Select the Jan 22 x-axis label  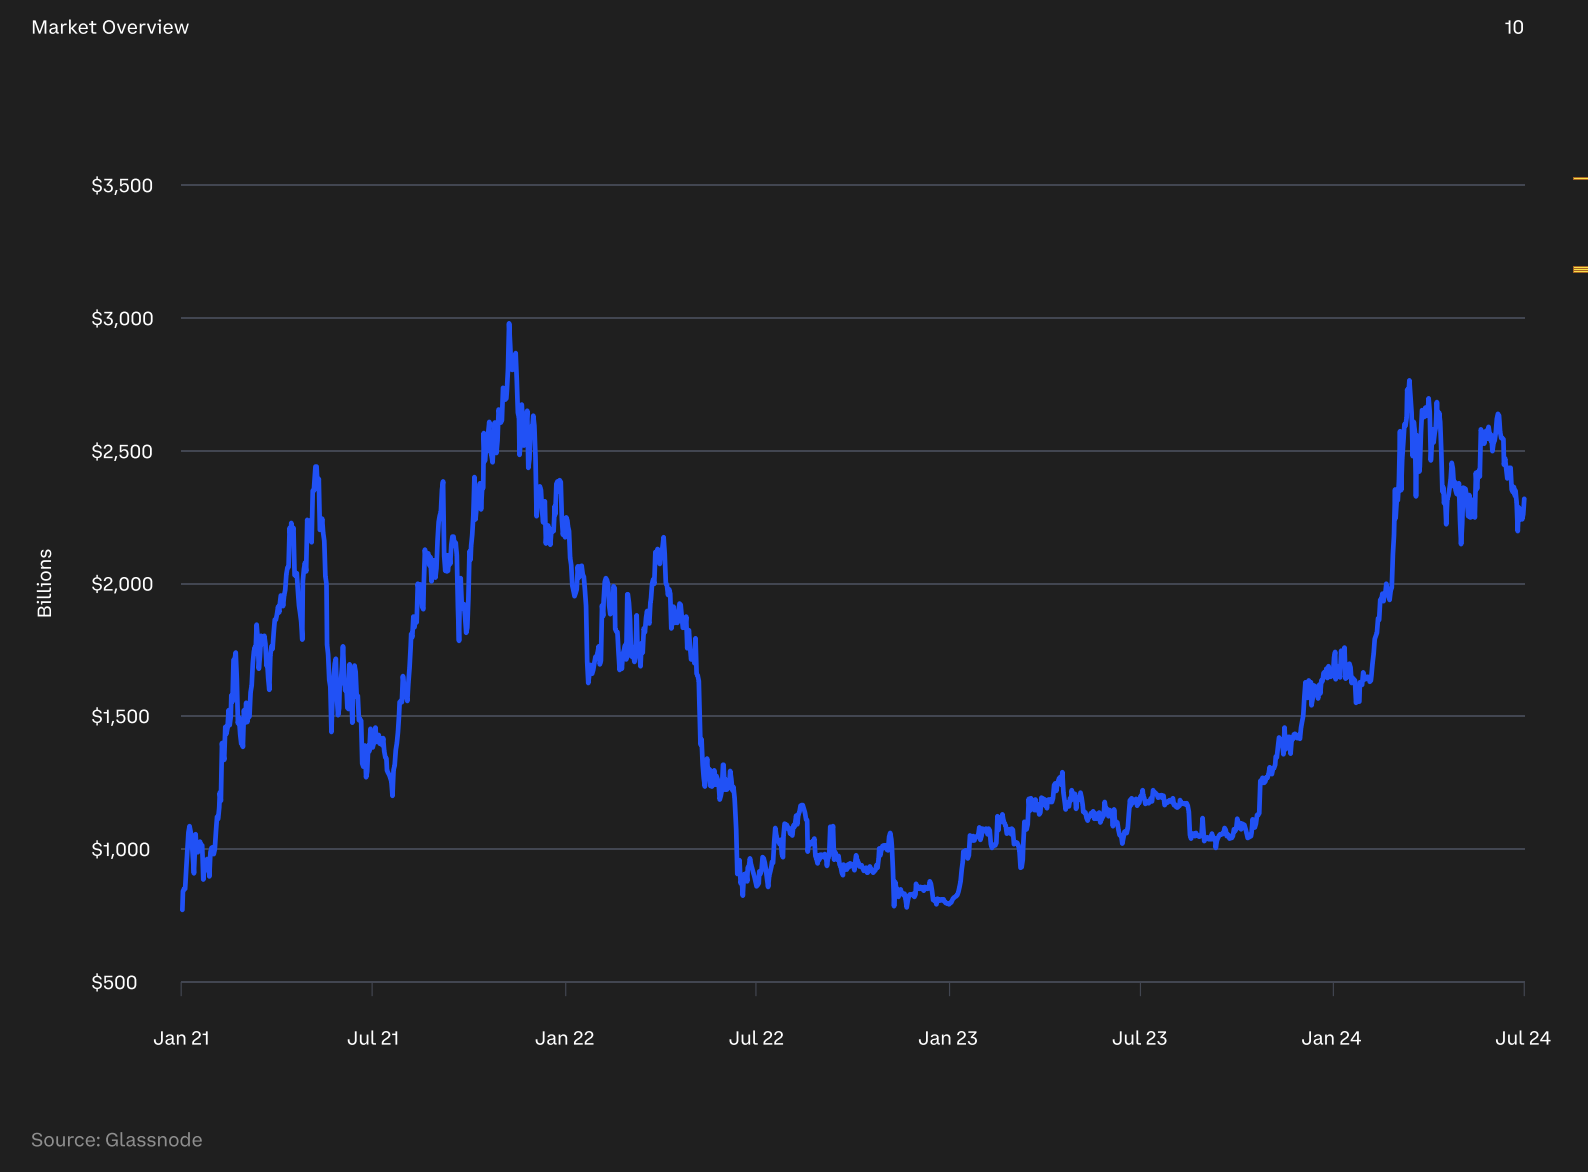(564, 1038)
